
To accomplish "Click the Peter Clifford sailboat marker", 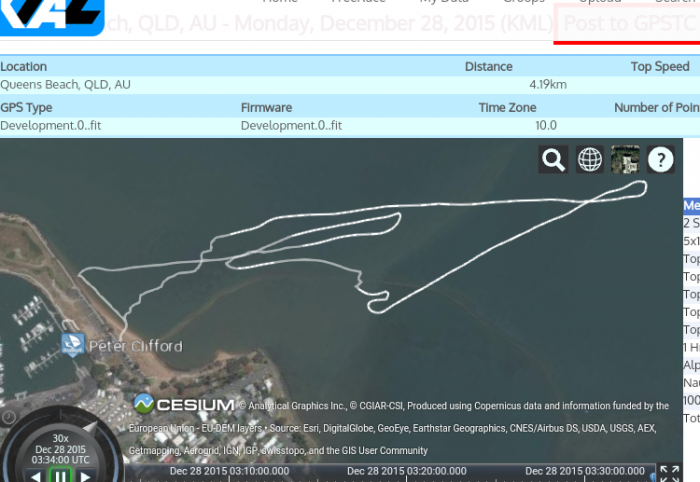I will point(72,345).
